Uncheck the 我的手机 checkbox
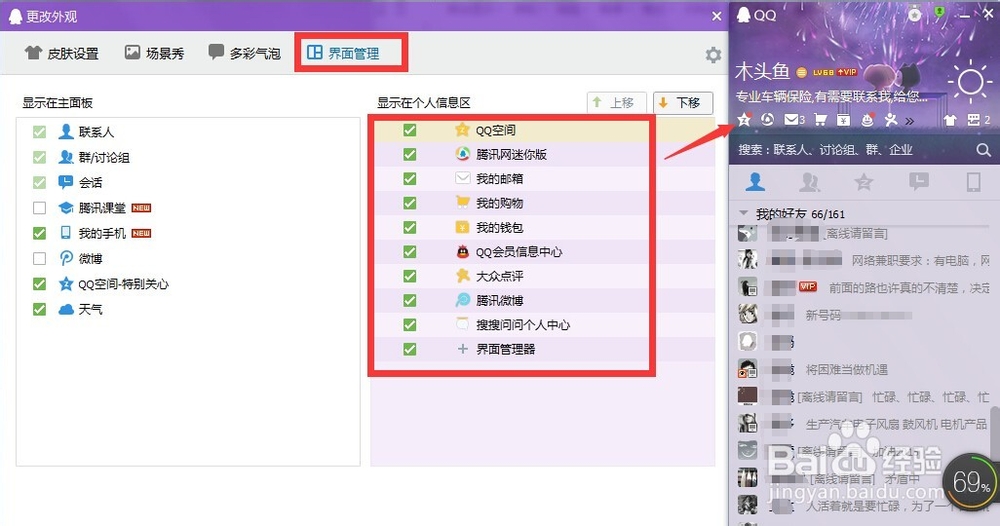The height and width of the screenshot is (526, 1000). coord(40,233)
